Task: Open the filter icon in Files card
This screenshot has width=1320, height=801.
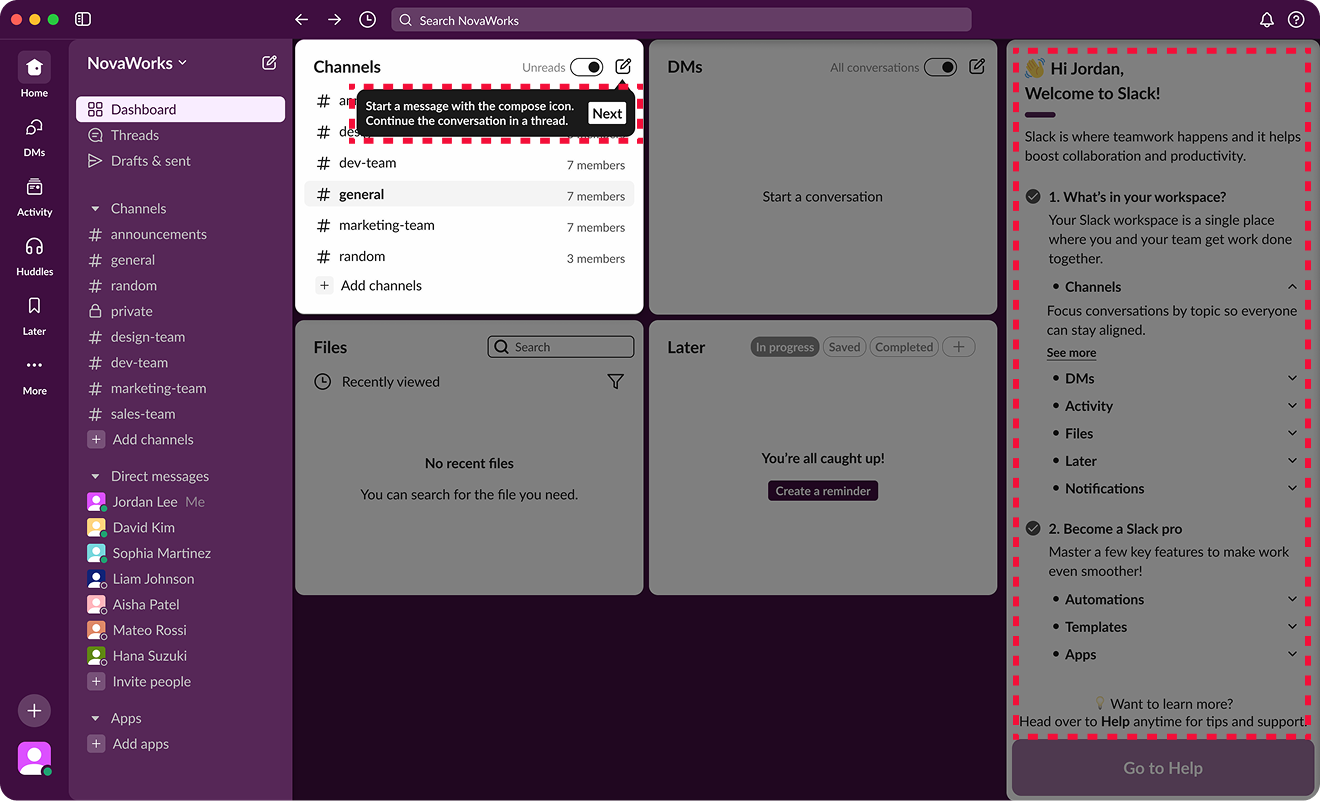Action: pos(616,381)
